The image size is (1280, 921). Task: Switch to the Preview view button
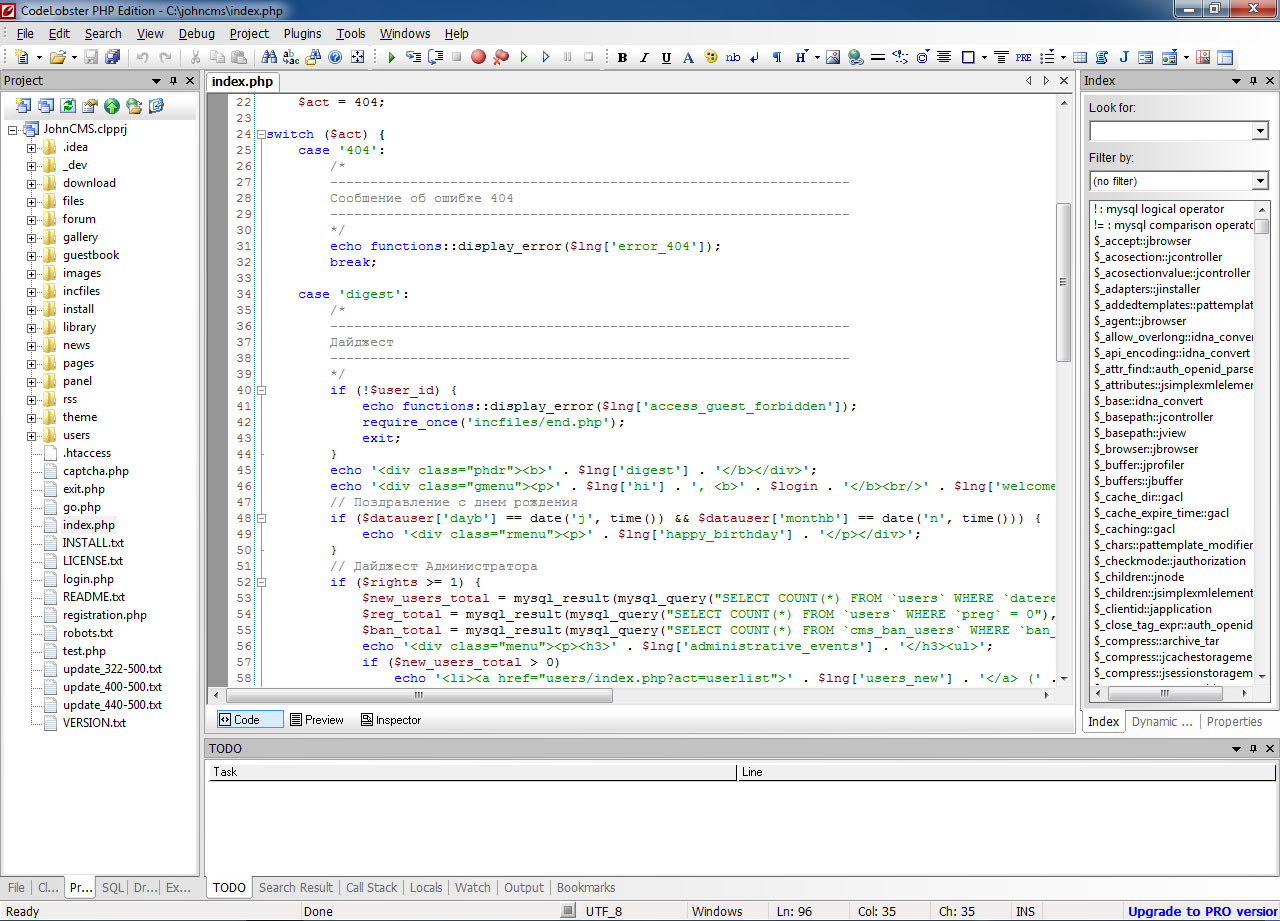(315, 720)
